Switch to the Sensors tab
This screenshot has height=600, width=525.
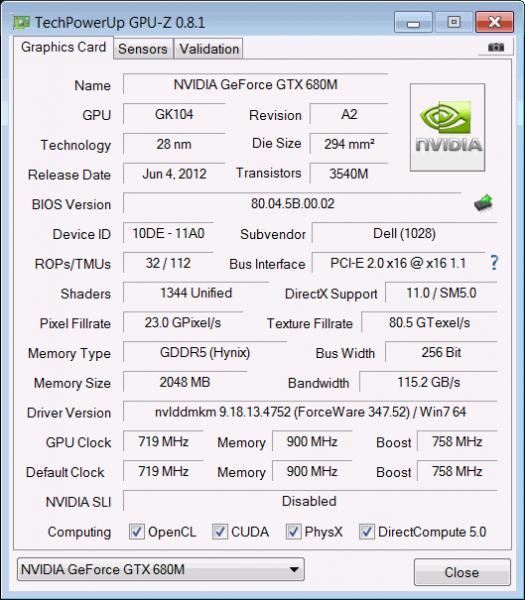click(143, 49)
